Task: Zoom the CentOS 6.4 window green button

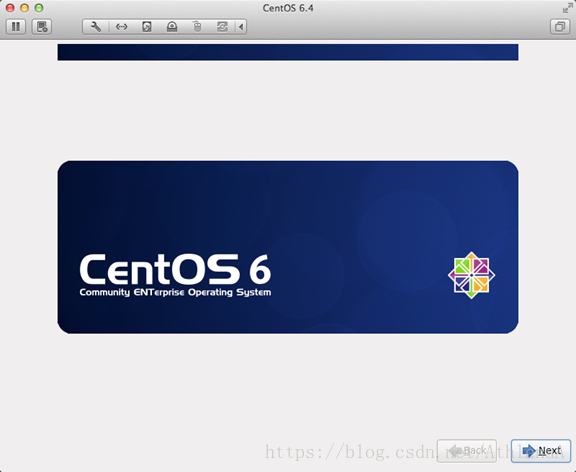Action: 39,8
